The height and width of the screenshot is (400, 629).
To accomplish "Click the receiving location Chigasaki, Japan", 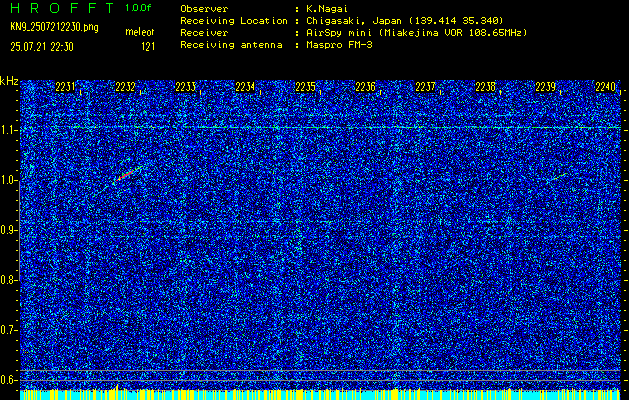I will coord(405,21).
